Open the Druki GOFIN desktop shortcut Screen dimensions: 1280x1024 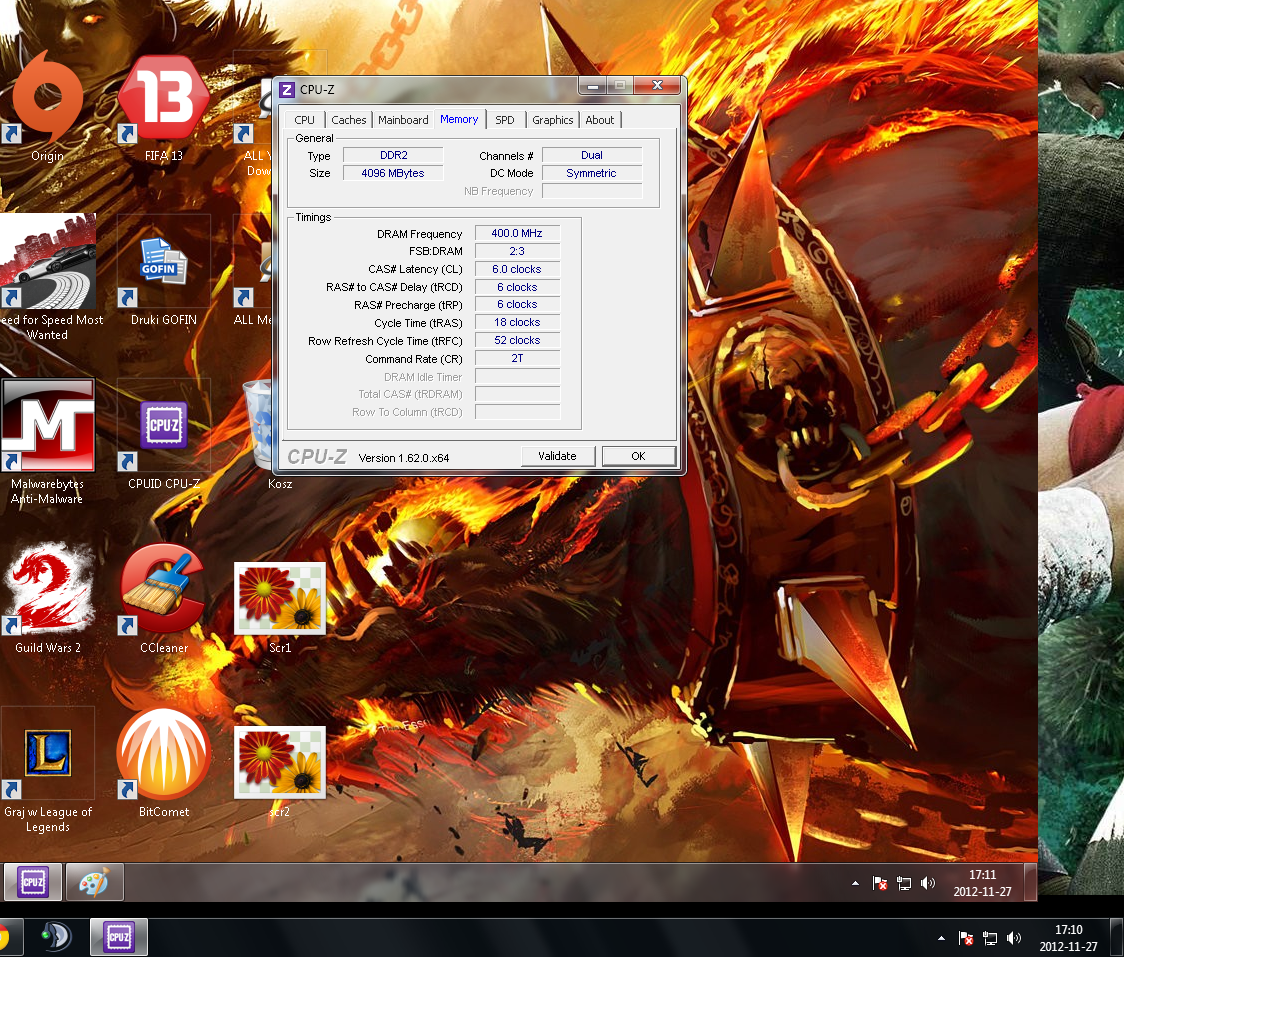coord(164,270)
